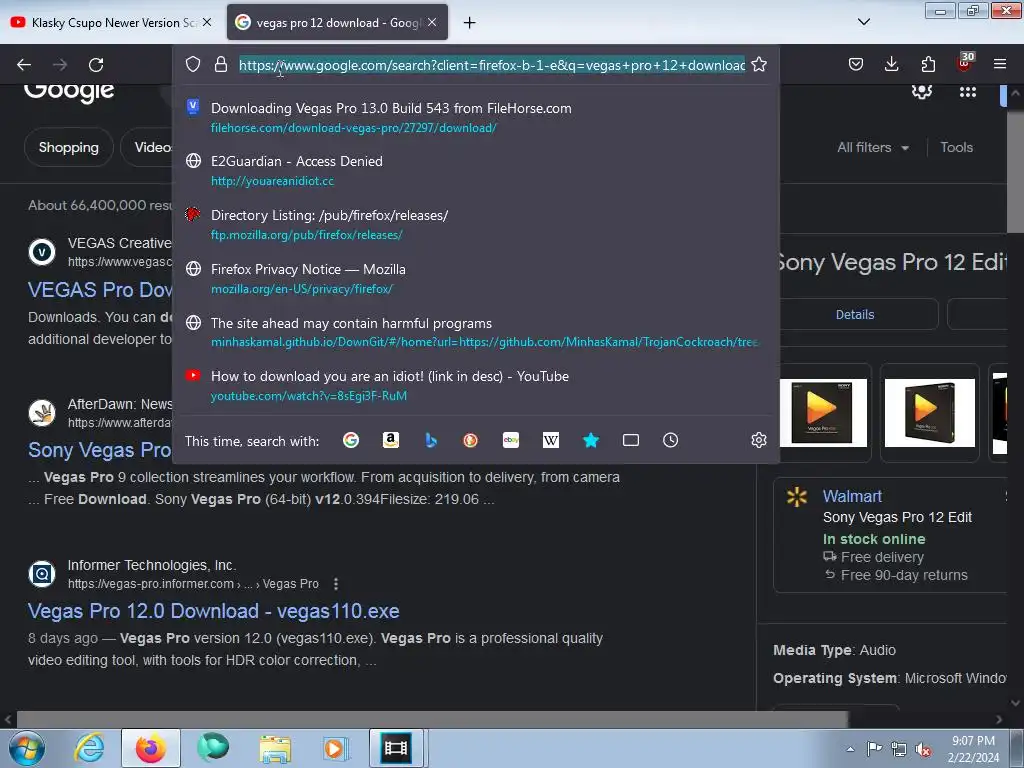The image size is (1024, 768).
Task: Show hidden system tray icons
Action: (850, 749)
